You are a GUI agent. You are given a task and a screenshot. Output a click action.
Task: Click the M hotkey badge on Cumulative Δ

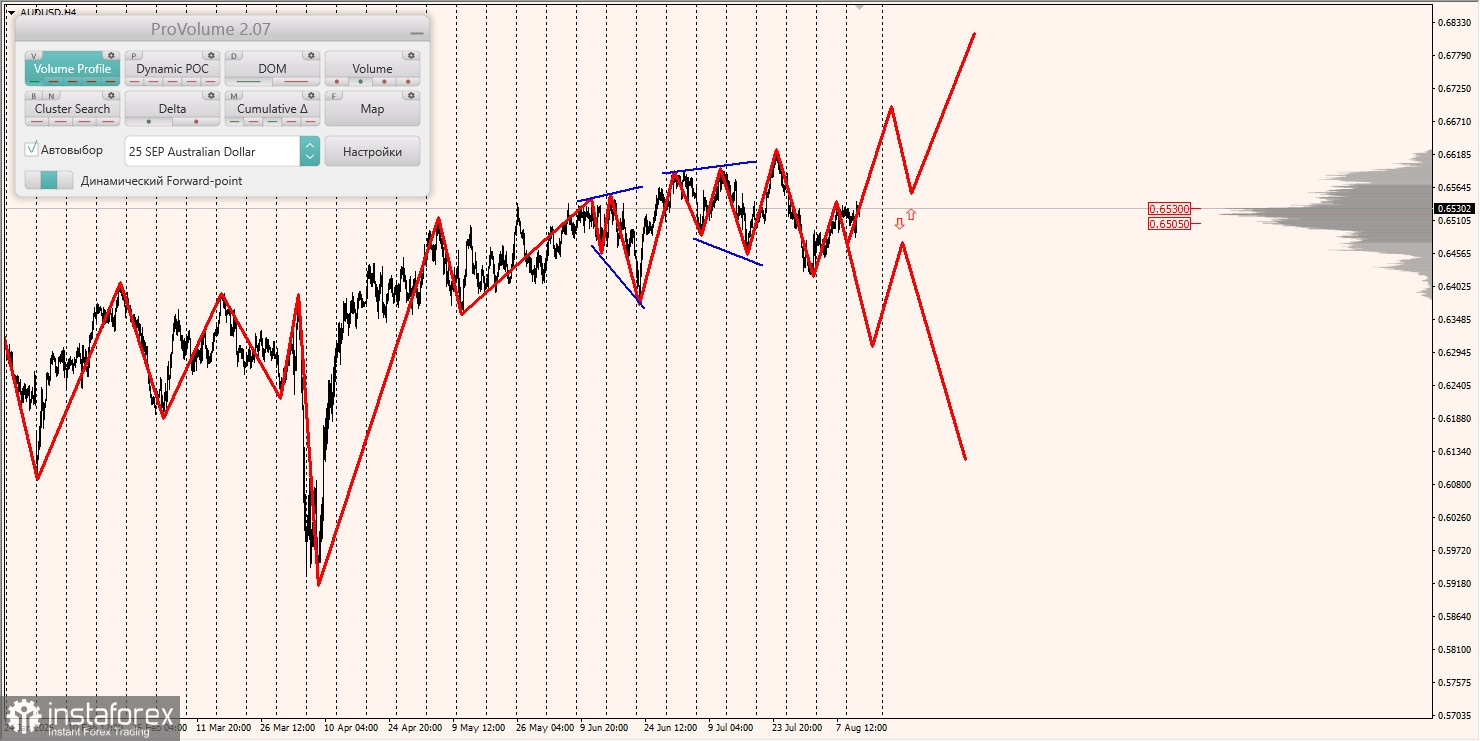coord(234,96)
